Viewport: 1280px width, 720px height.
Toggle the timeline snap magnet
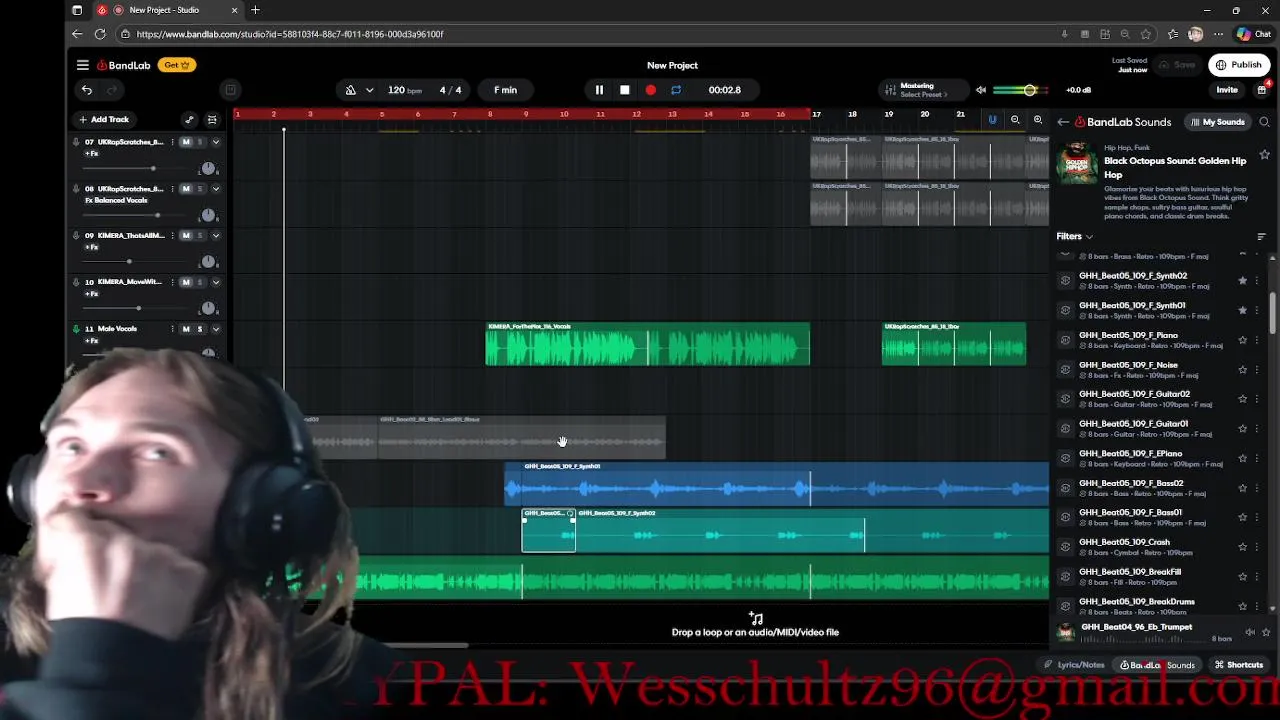tap(992, 119)
